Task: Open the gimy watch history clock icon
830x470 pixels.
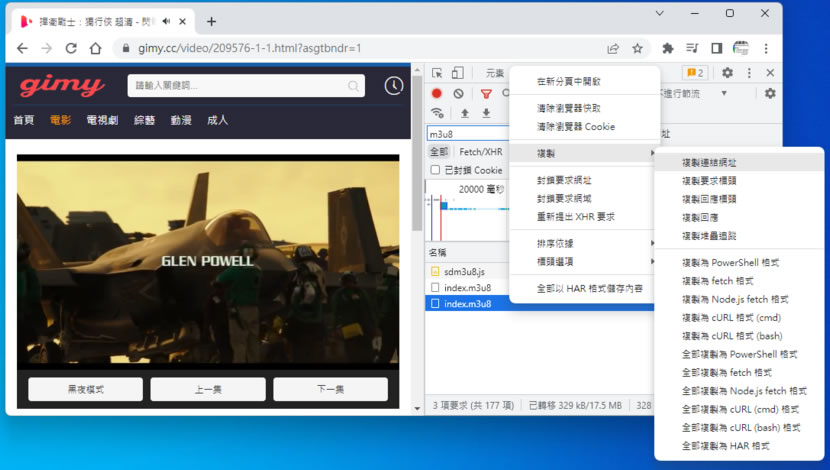Action: point(393,86)
